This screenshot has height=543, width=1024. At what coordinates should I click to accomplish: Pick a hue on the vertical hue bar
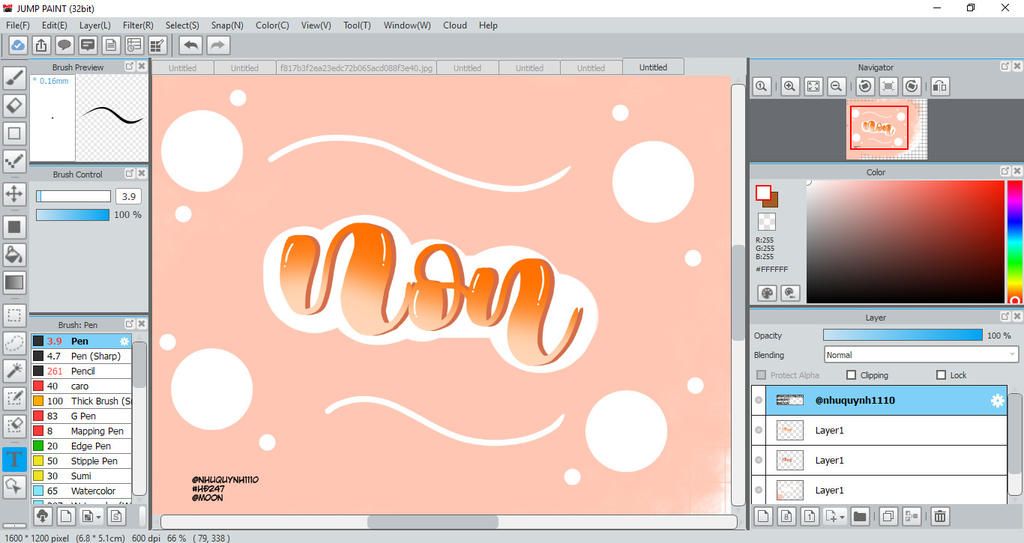[x=1016, y=242]
